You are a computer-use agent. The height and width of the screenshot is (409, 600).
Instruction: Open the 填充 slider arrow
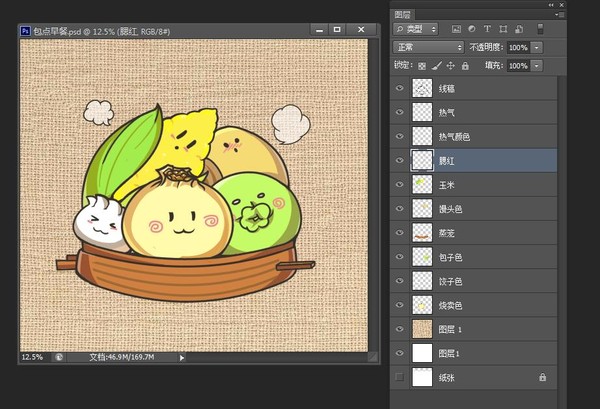tap(536, 66)
